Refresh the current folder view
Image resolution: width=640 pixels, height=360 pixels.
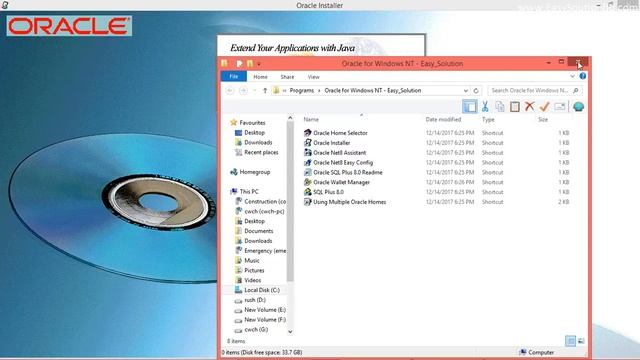click(x=476, y=91)
